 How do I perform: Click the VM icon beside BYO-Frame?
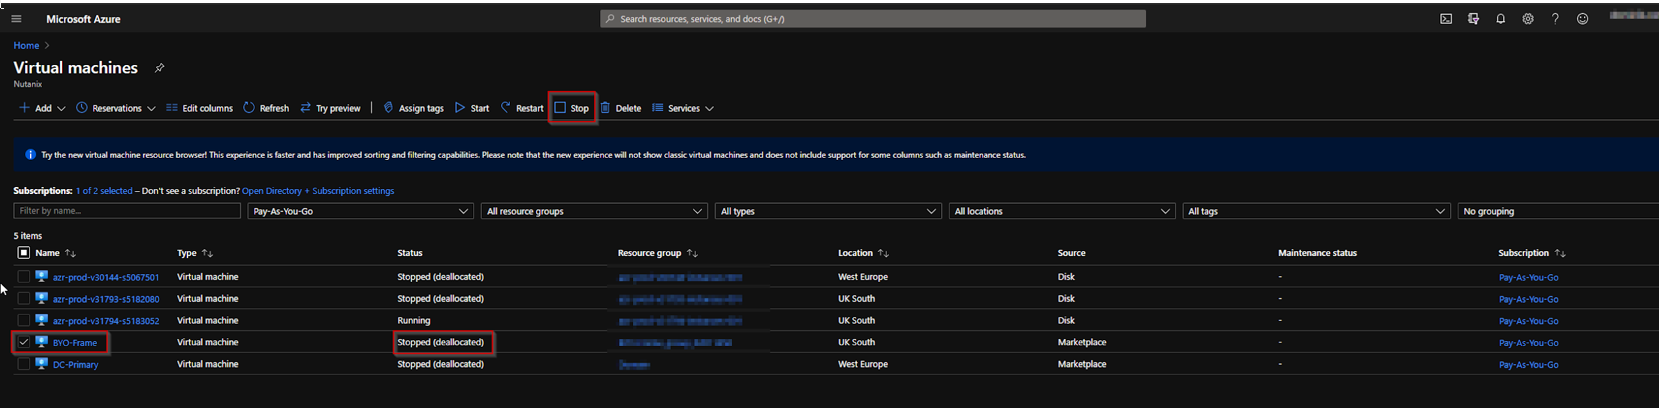tap(42, 342)
